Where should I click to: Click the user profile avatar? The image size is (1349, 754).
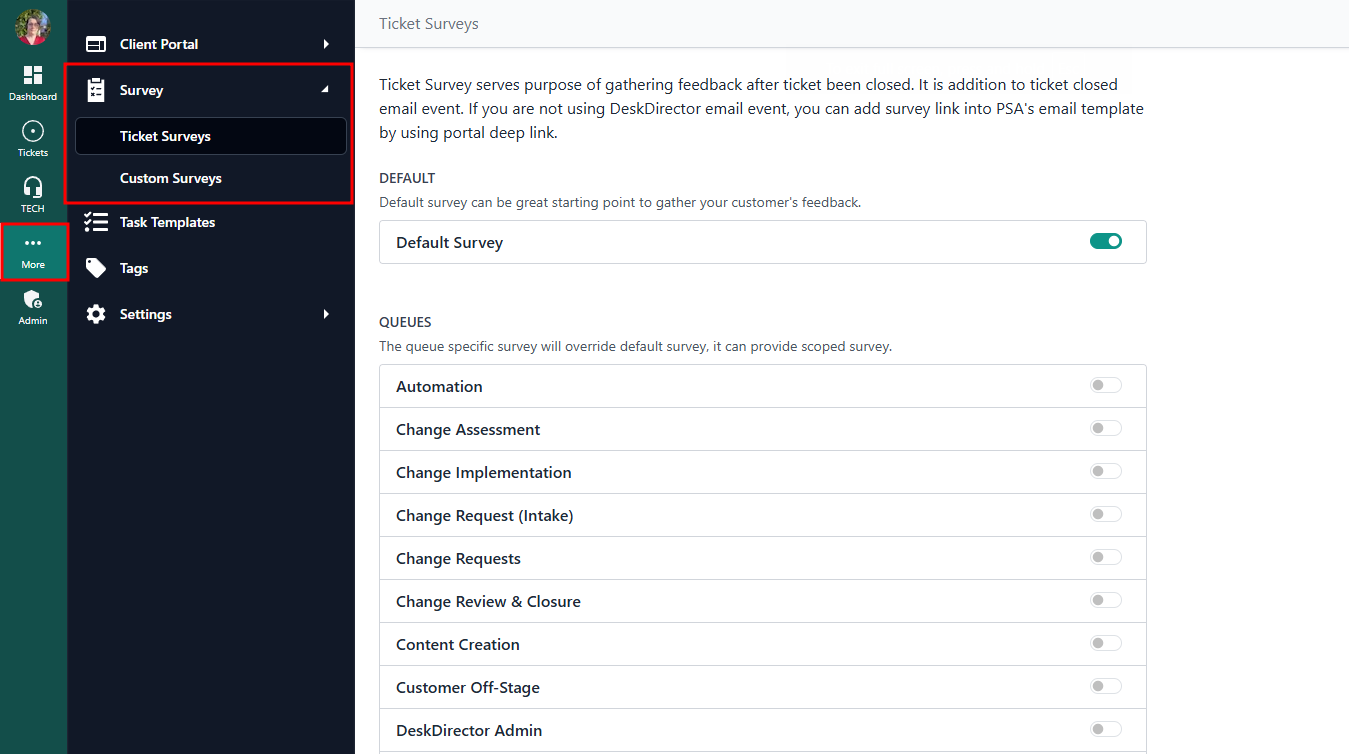(33, 27)
